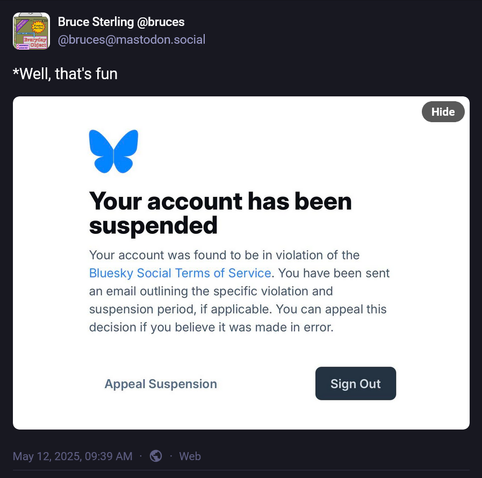The width and height of the screenshot is (482, 478).
Task: Click the "You can appeal this decision" sentence
Action: [x=238, y=318]
